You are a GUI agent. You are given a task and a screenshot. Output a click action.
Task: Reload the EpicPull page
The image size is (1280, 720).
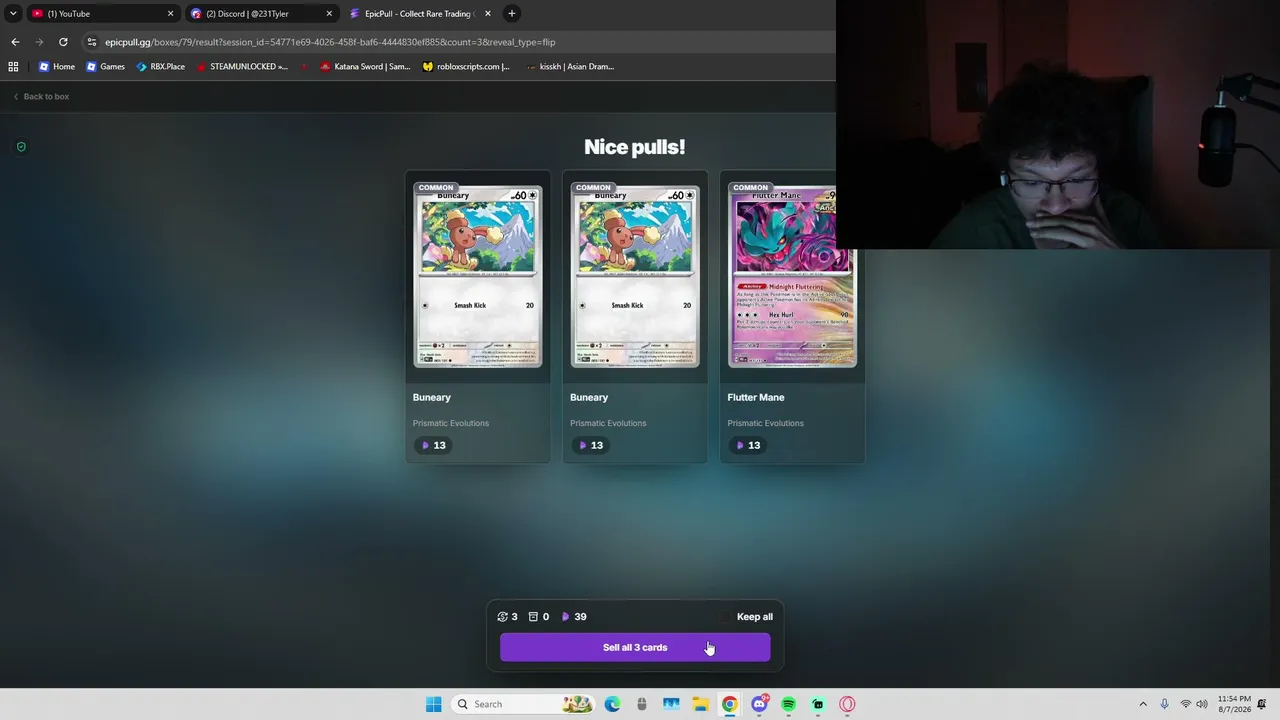63,42
